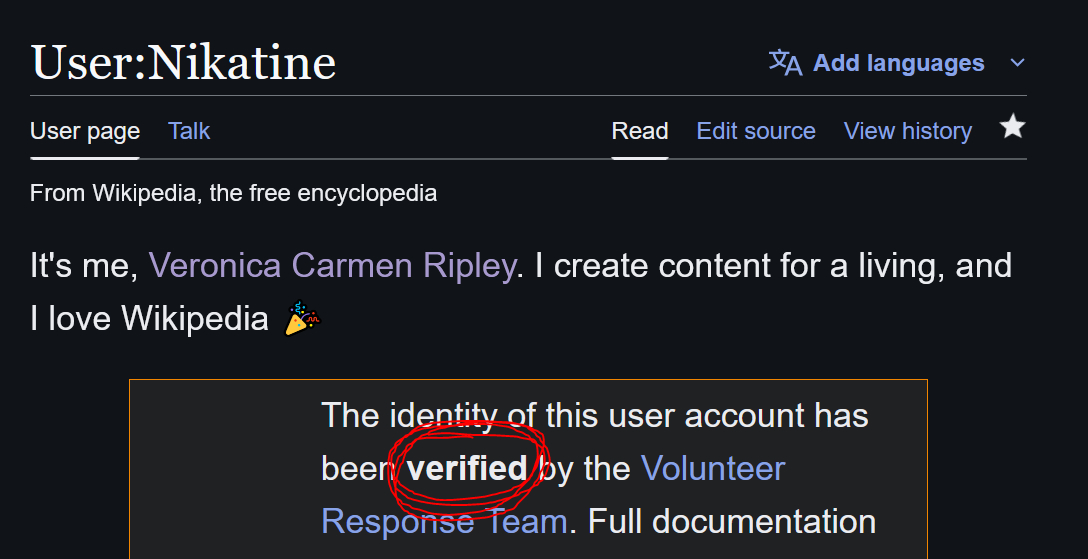
Task: Open the Talk tab
Action: 189,131
